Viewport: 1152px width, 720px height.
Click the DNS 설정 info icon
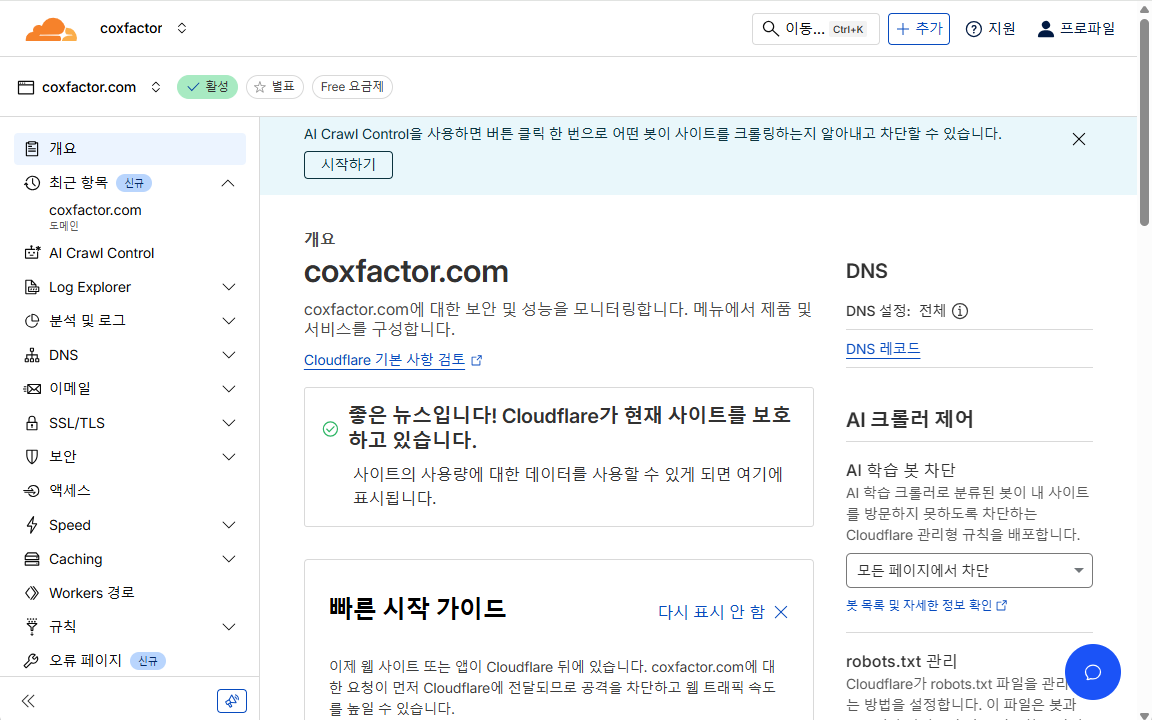click(960, 311)
